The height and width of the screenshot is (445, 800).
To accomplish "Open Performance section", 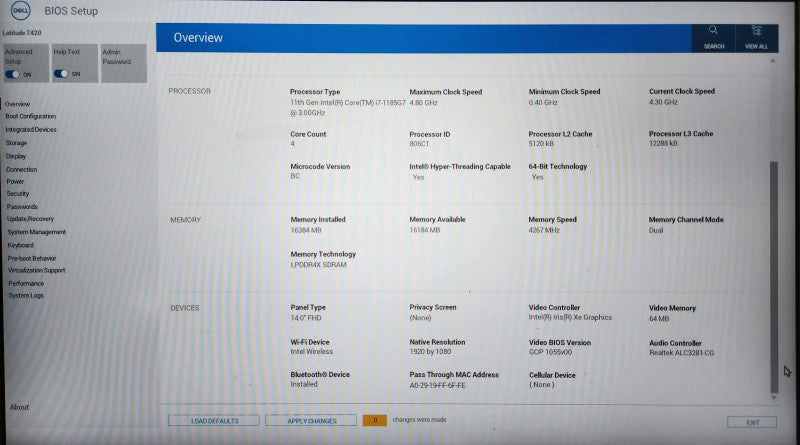I will pyautogui.click(x=26, y=284).
